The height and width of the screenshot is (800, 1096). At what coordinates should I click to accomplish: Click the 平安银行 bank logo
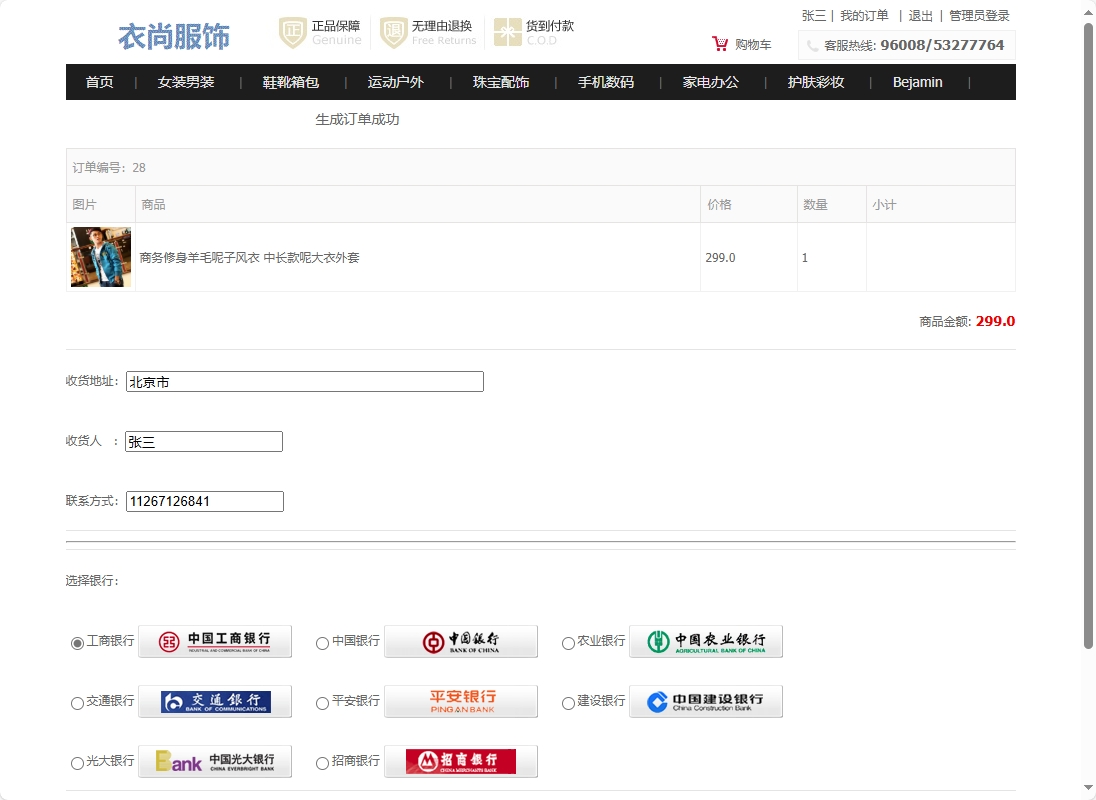[x=461, y=701]
